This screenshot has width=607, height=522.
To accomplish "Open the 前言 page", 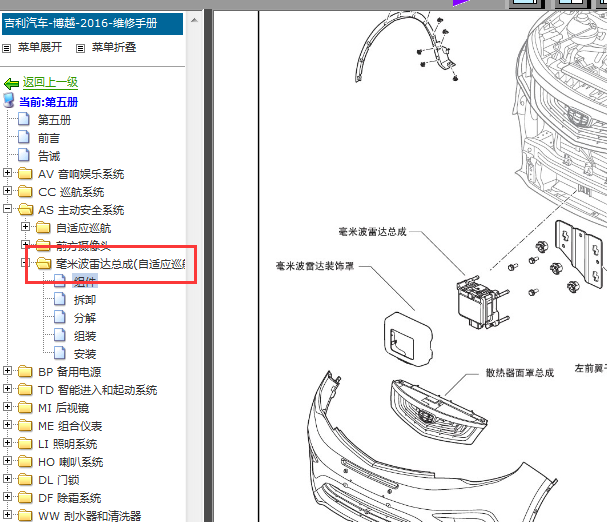I will [49, 138].
